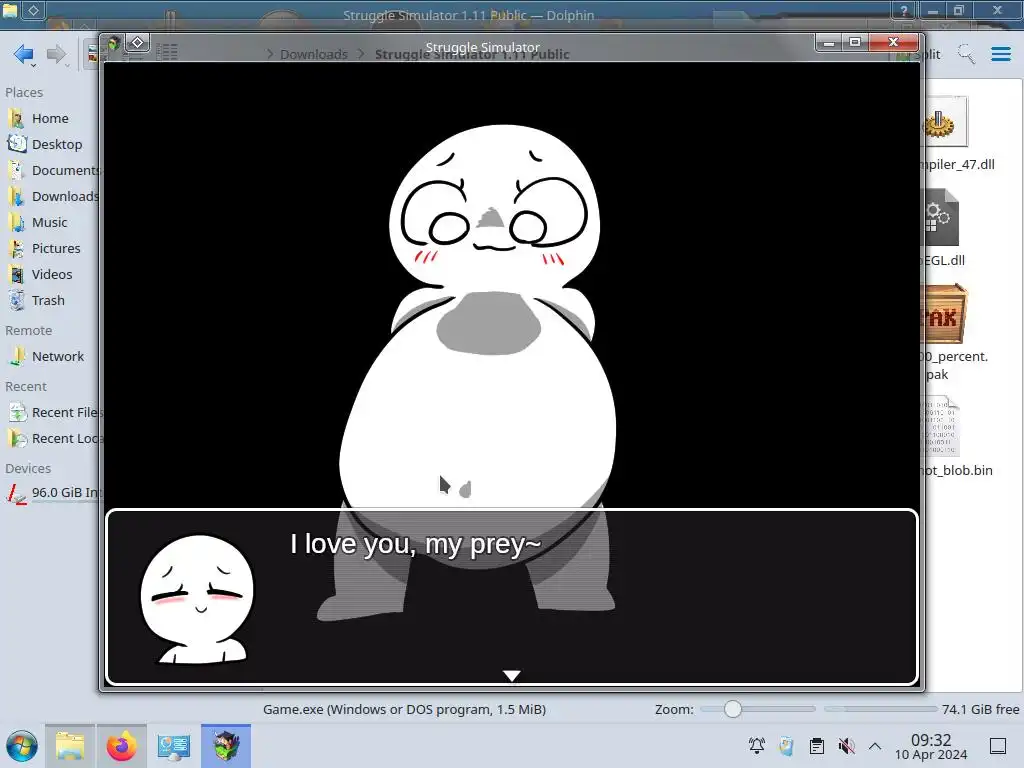Open the Start menu on taskbar
The width and height of the screenshot is (1024, 768).
(22, 746)
